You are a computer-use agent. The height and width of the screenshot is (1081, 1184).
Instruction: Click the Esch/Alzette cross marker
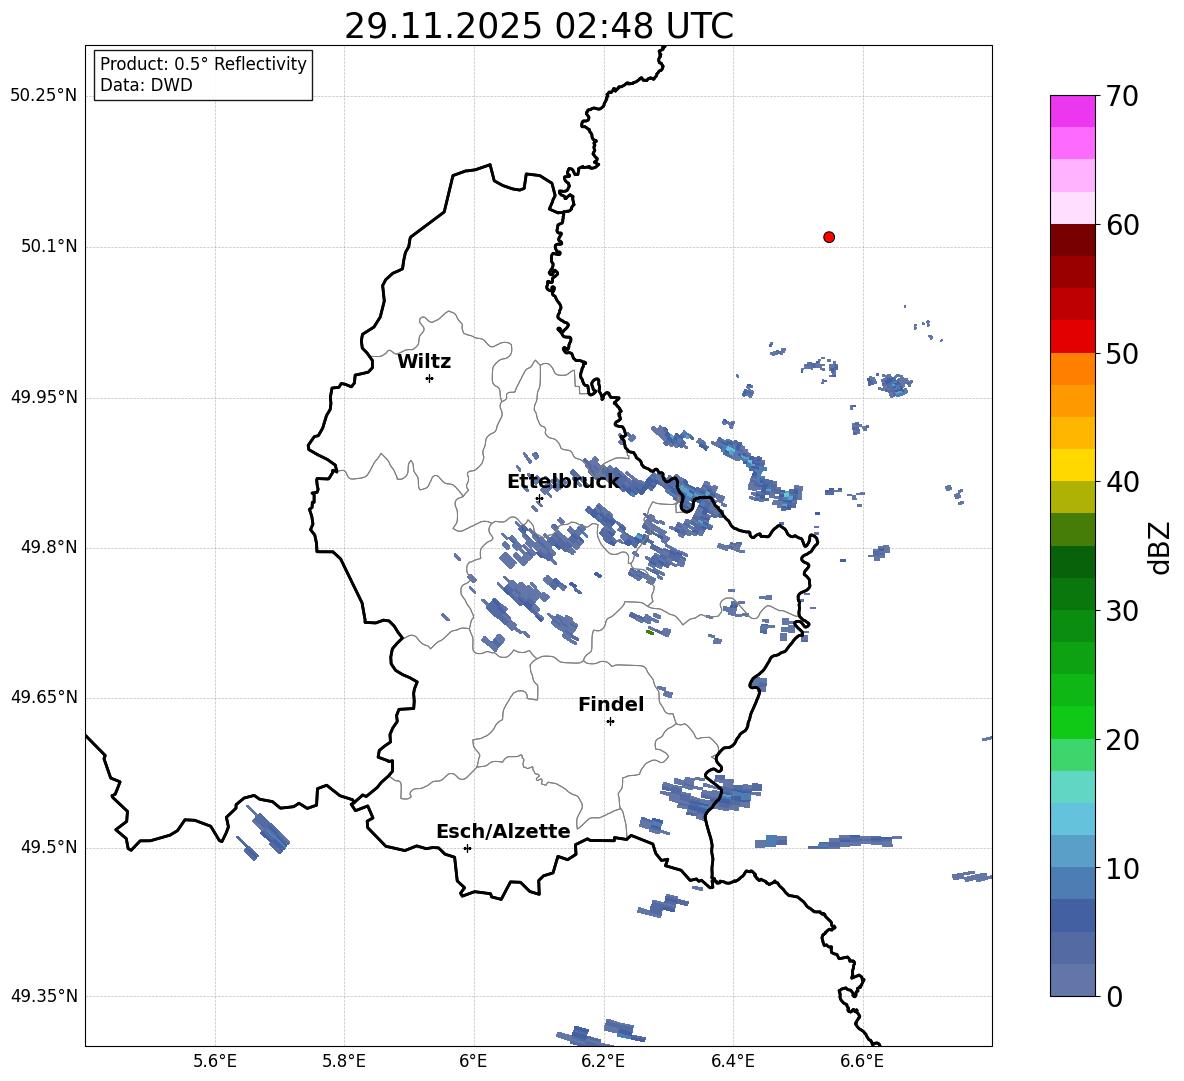(467, 848)
